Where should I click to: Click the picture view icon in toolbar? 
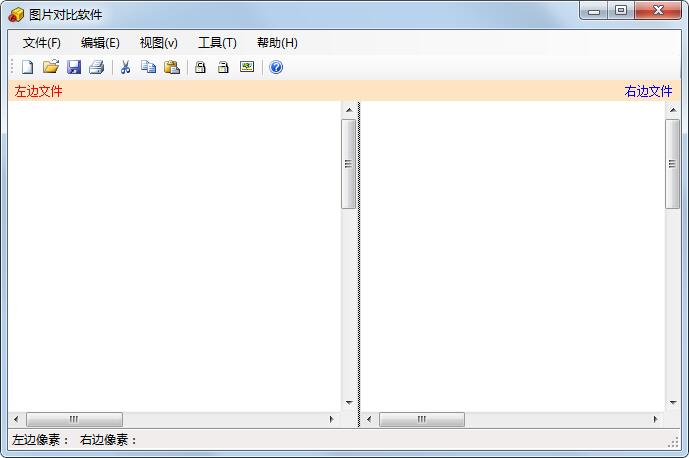click(x=247, y=67)
